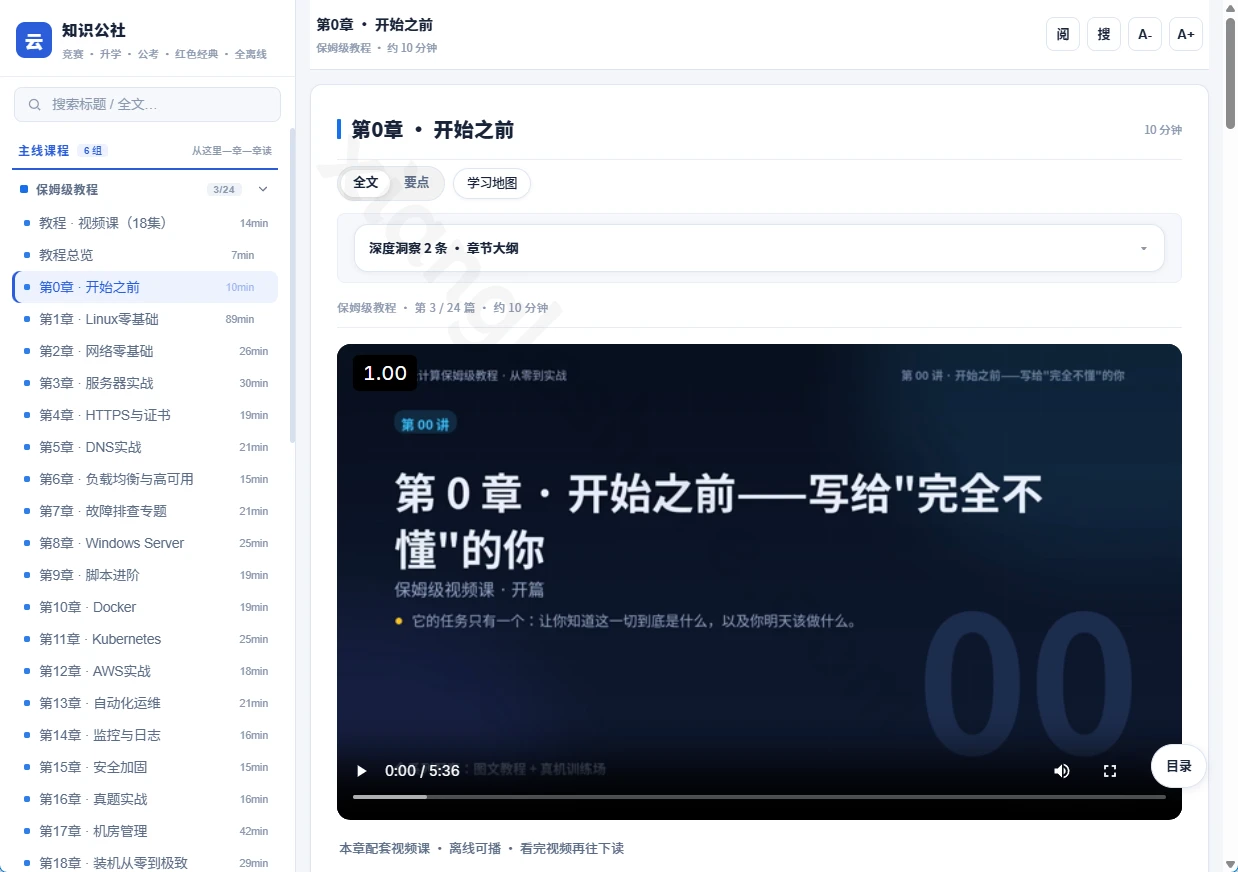1238x872 pixels.
Task: Seek on the video progress bar
Action: point(759,797)
